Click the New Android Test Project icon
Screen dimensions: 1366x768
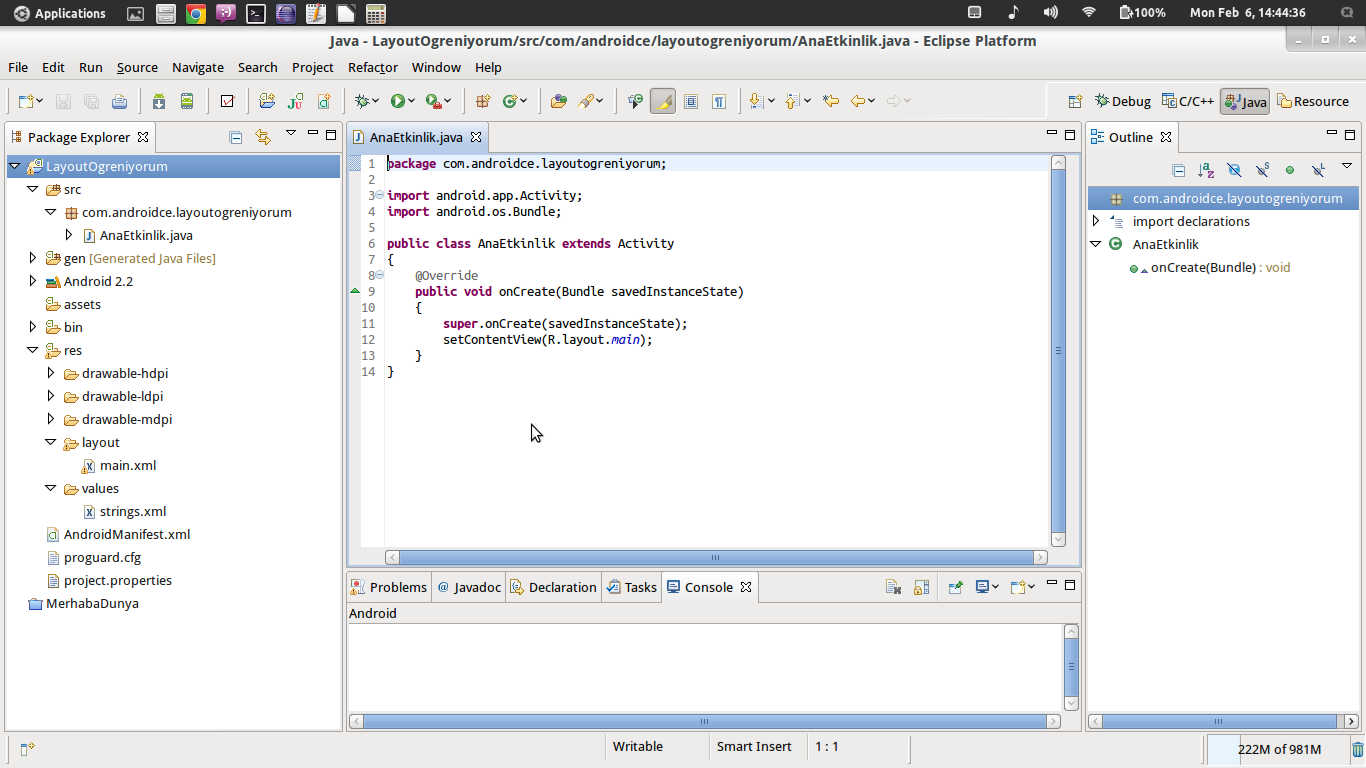click(295, 101)
